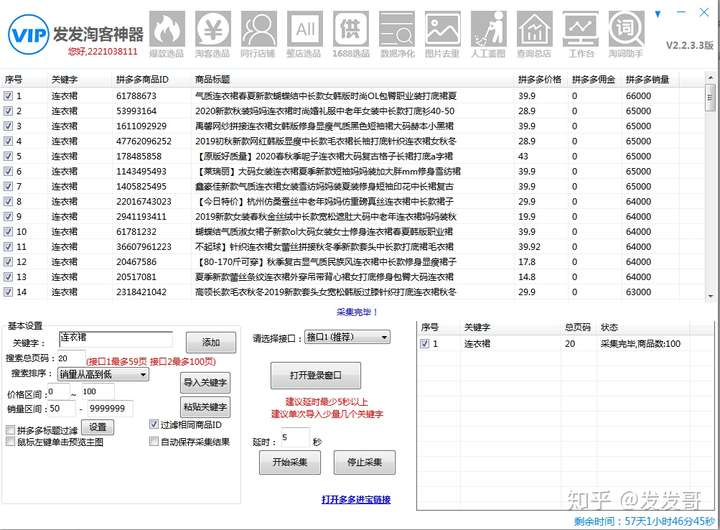Click the blue VIP logo badge
Viewport: 720px width, 530px height.
pyautogui.click(x=28, y=34)
